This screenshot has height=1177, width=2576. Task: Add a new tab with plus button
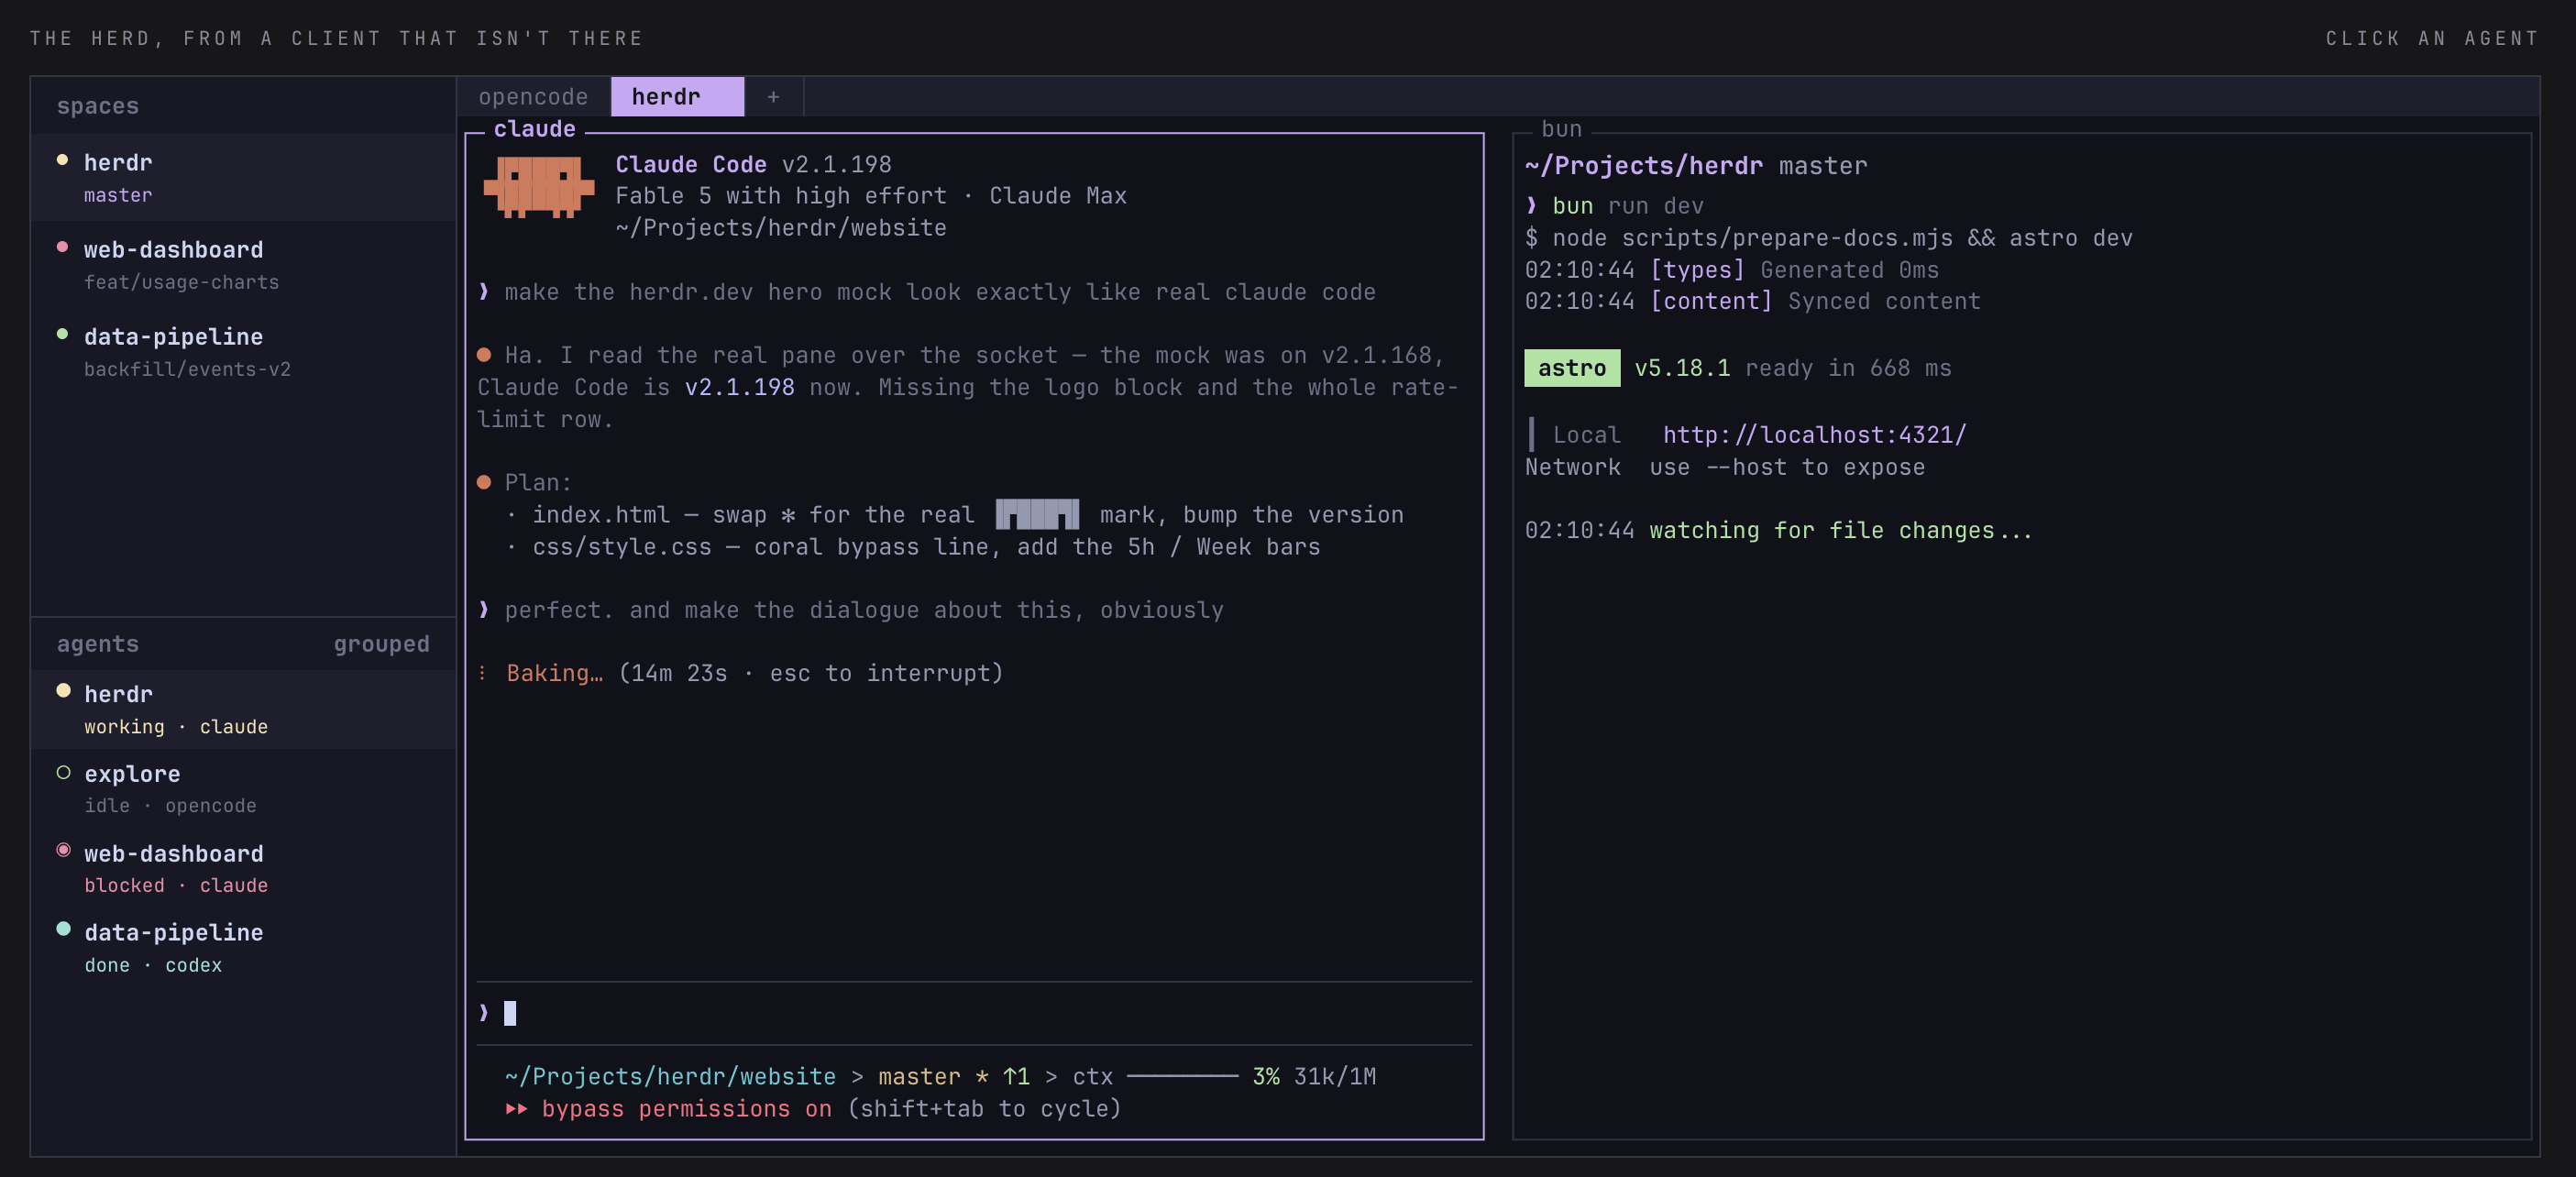pyautogui.click(x=773, y=97)
